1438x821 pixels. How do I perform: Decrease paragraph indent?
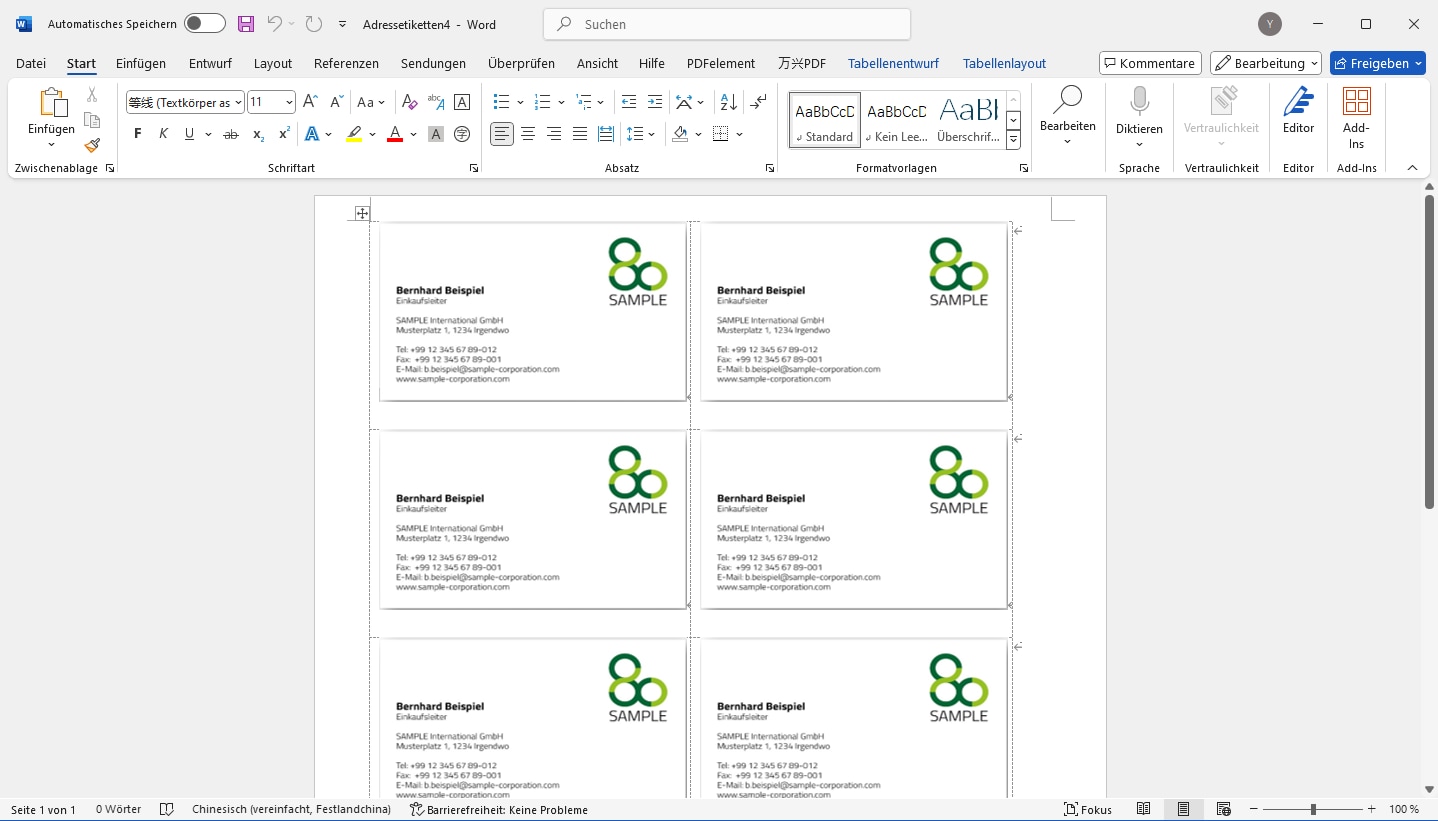(x=629, y=102)
